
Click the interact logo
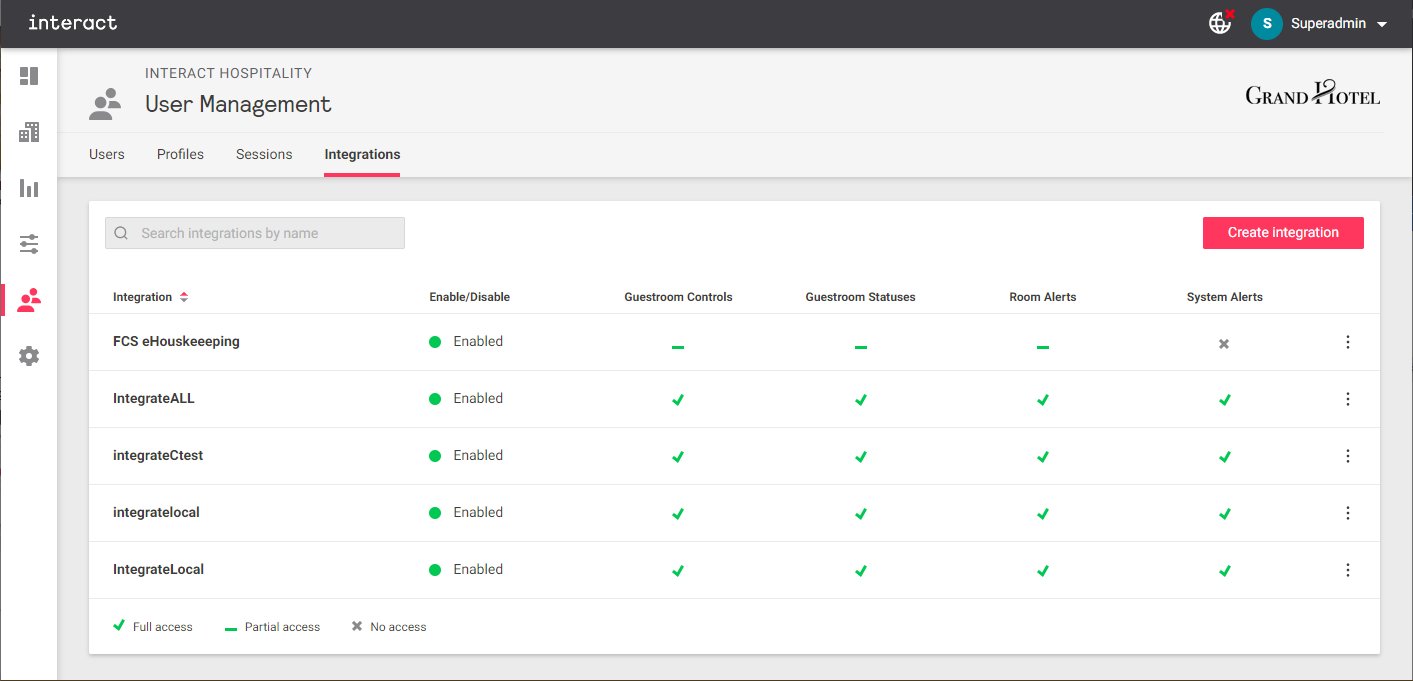coord(72,22)
